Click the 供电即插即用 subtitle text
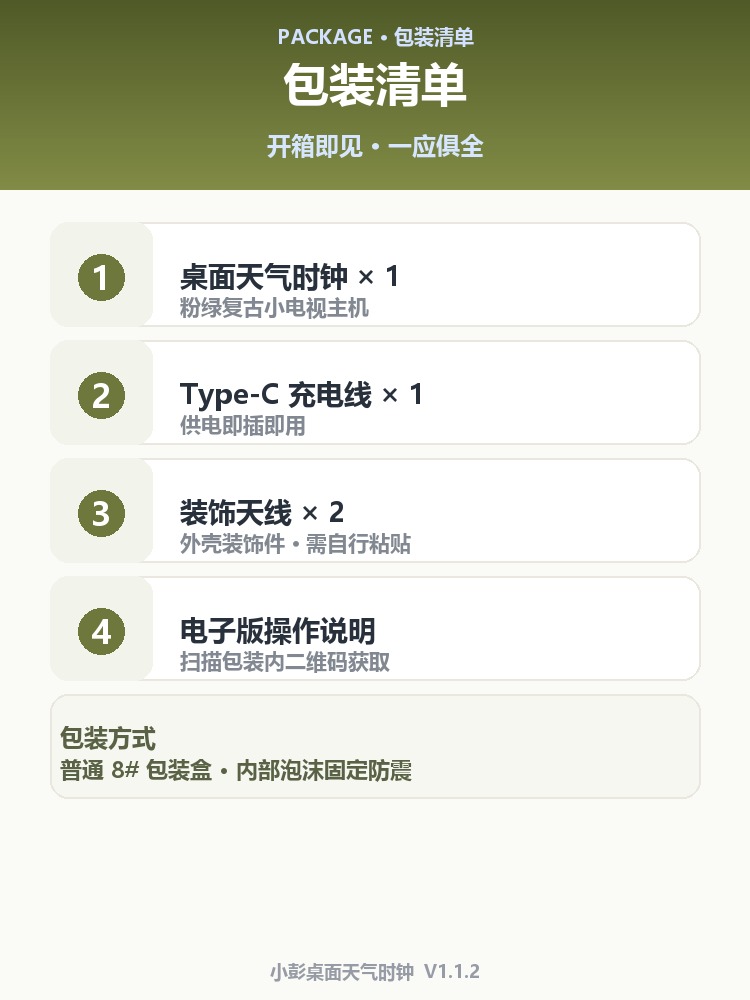The image size is (750, 1000). tap(242, 426)
